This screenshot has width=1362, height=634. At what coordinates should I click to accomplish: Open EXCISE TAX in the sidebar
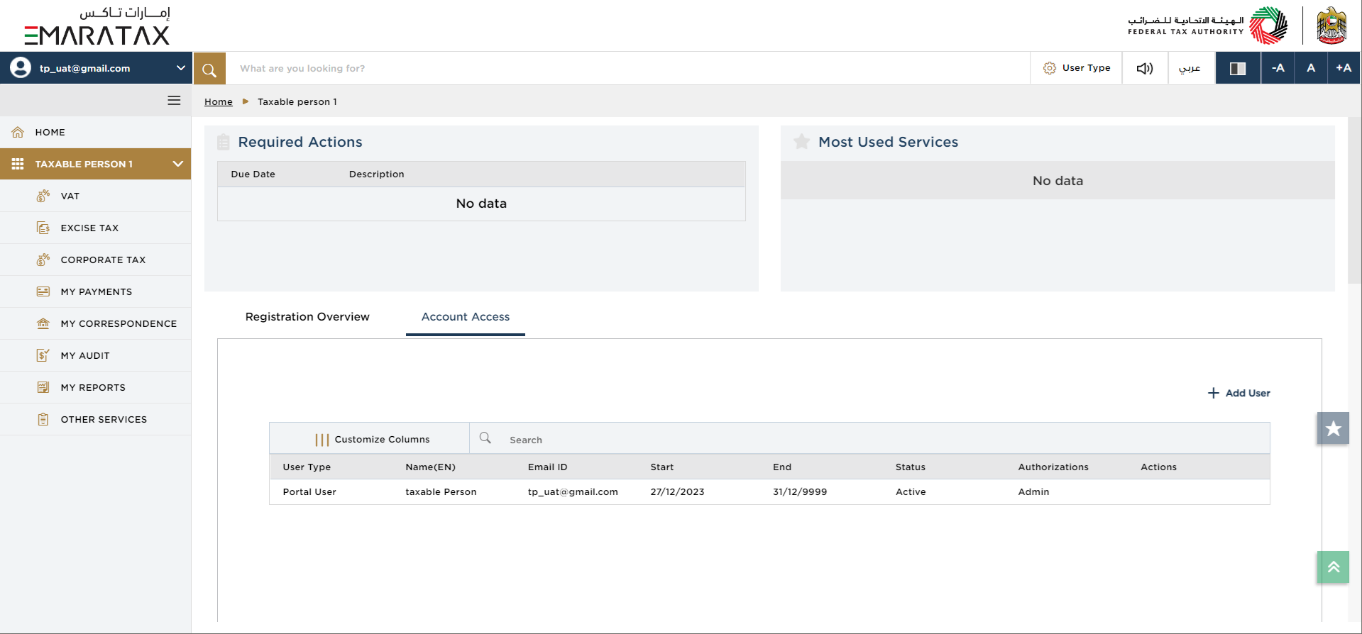[x=95, y=228]
